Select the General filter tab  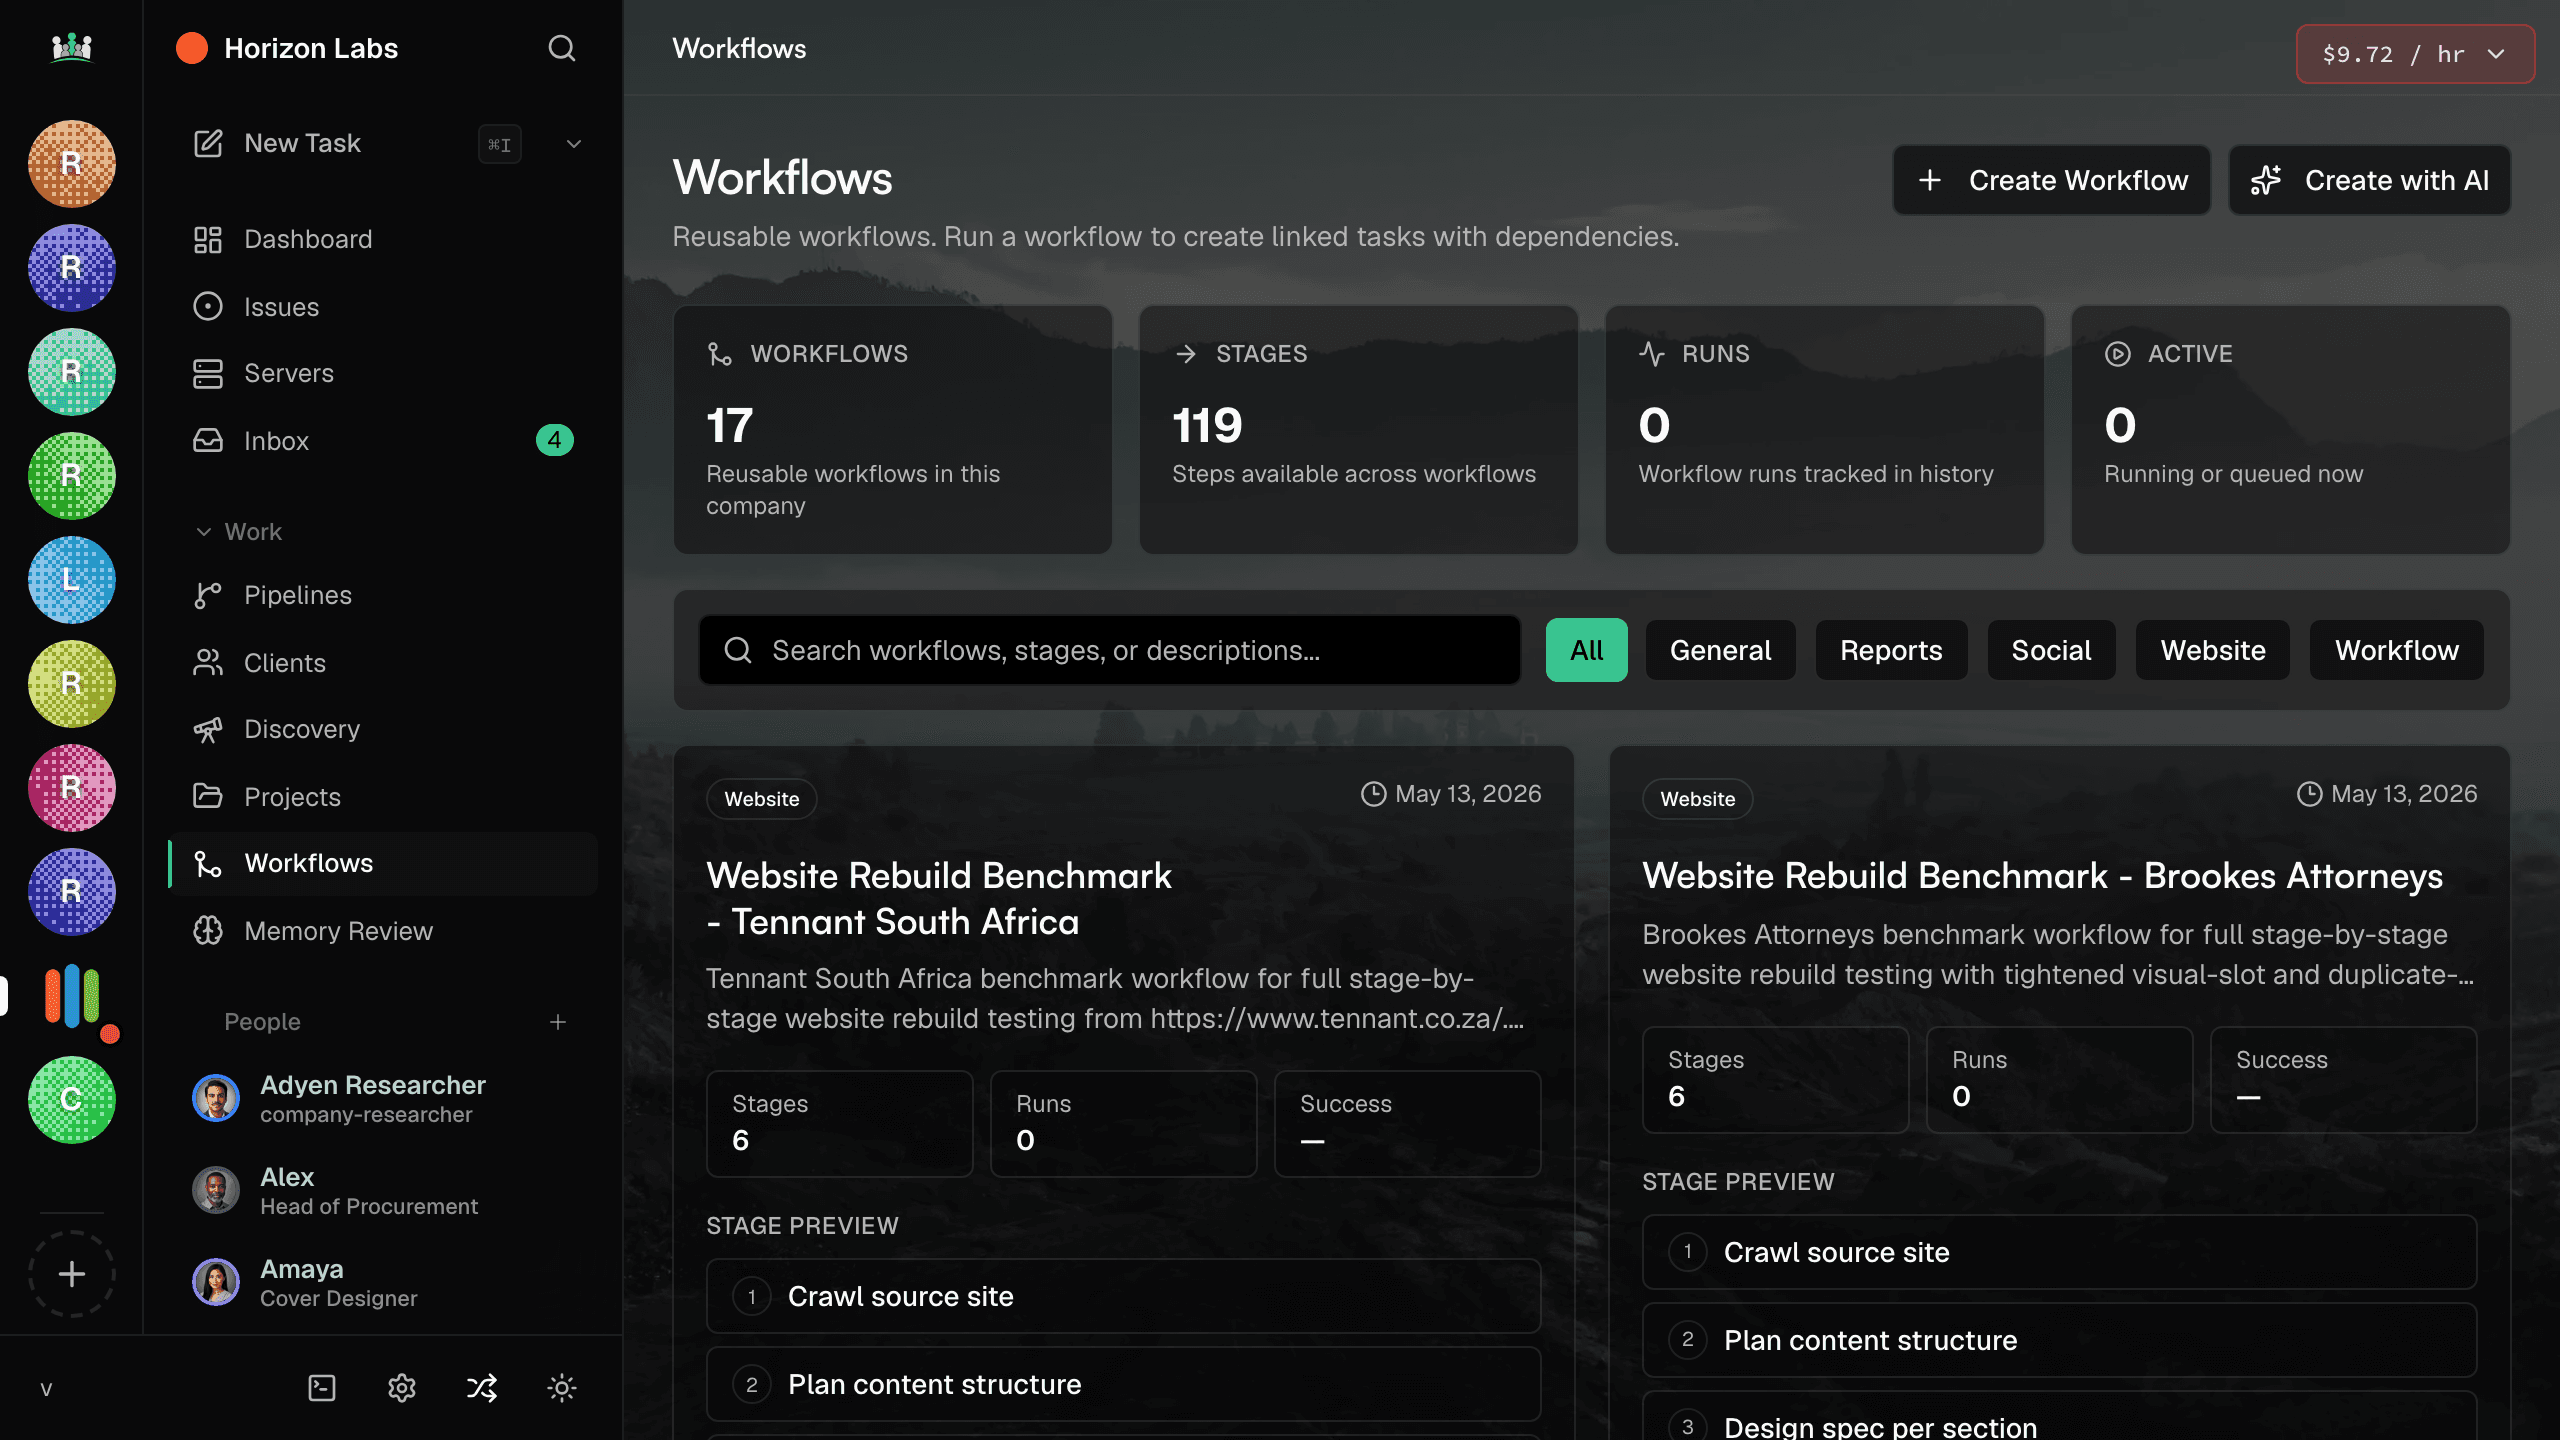tap(1720, 650)
